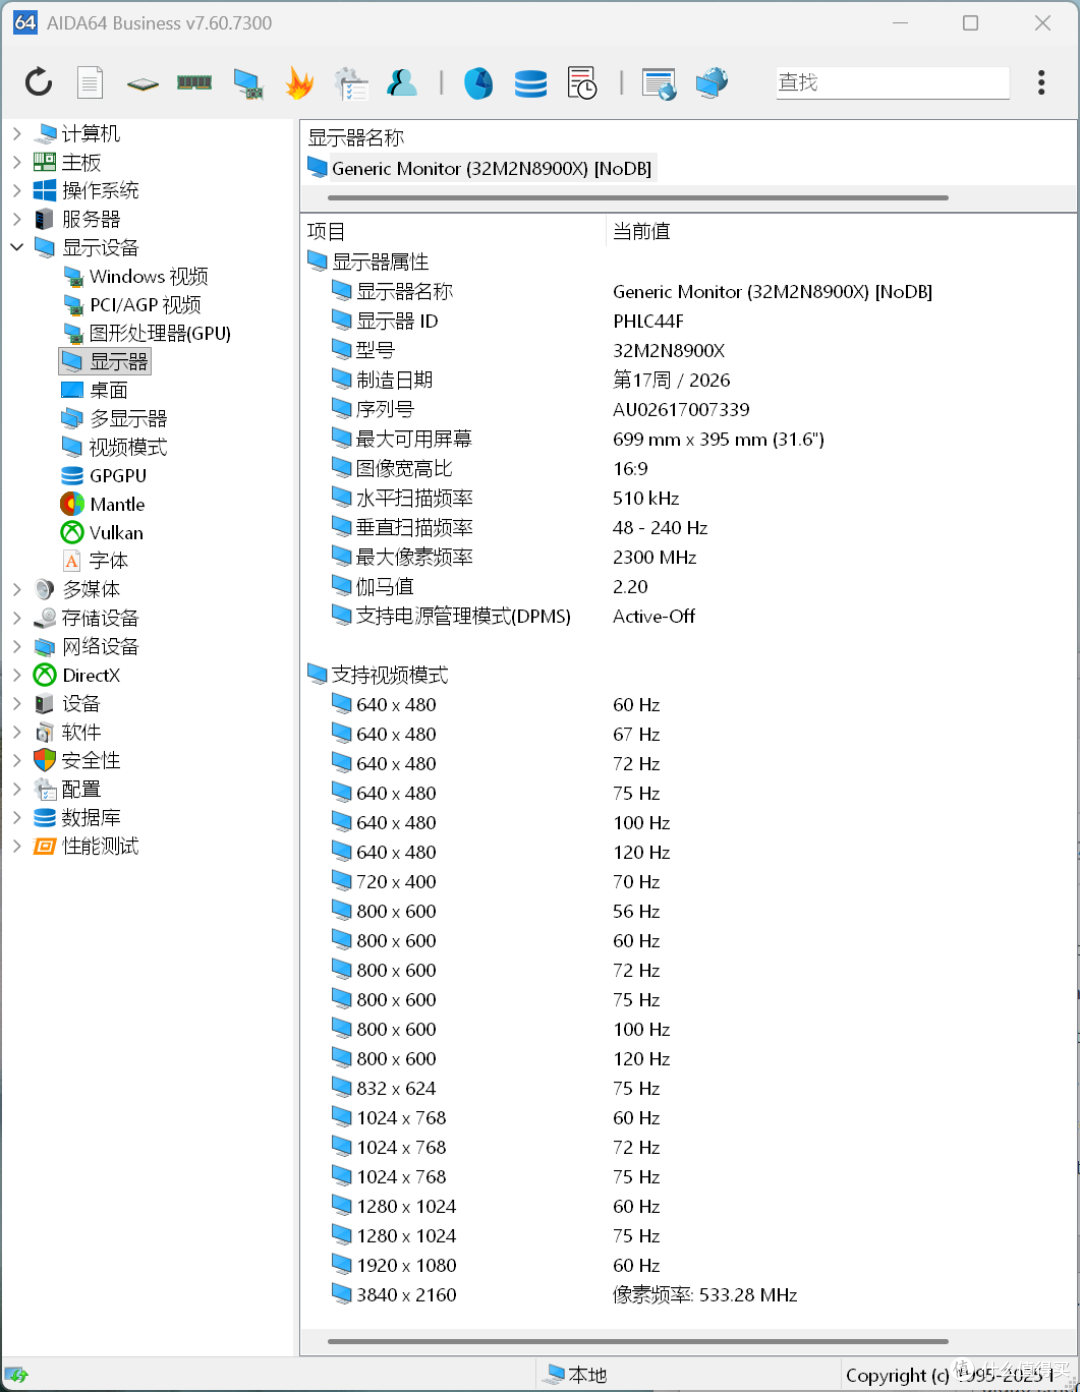Click the 项目 column header
Viewport: 1080px width, 1392px height.
(326, 232)
